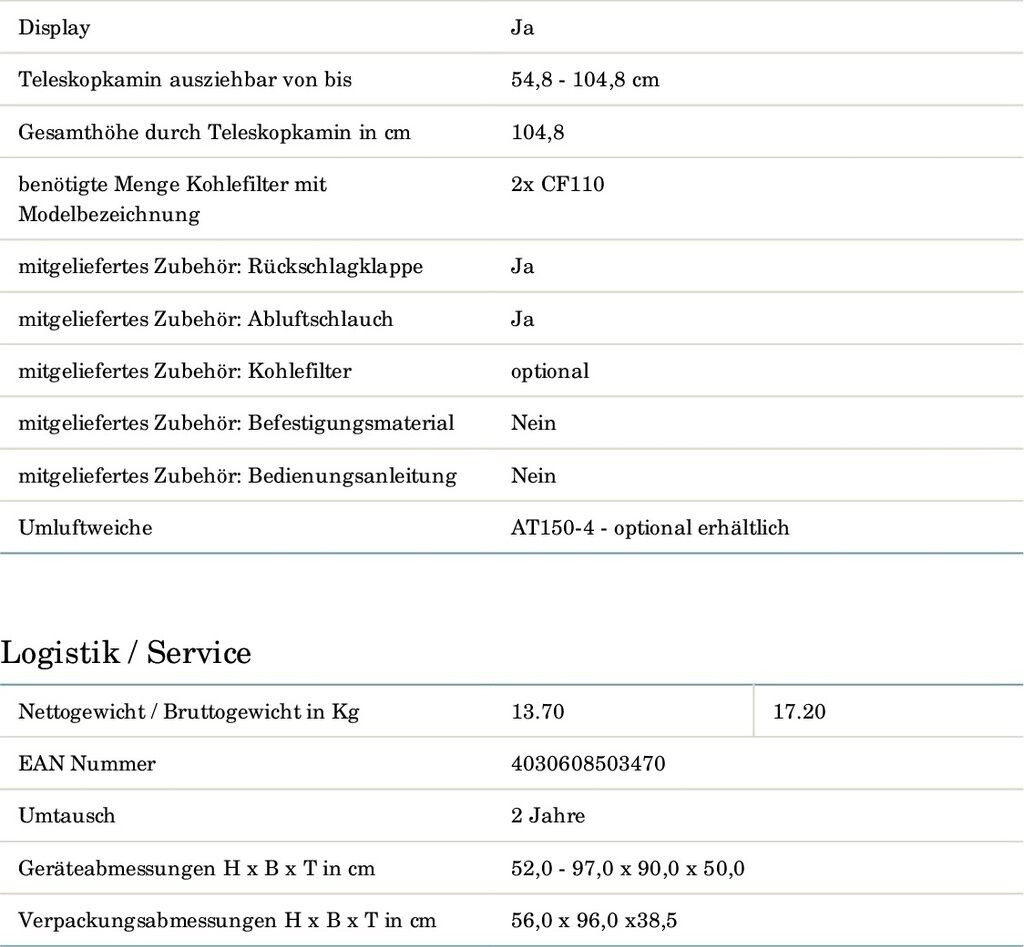This screenshot has width=1024, height=947.
Task: Click 'Nein' in the Bedienungsanleitung row
Action: 533,476
